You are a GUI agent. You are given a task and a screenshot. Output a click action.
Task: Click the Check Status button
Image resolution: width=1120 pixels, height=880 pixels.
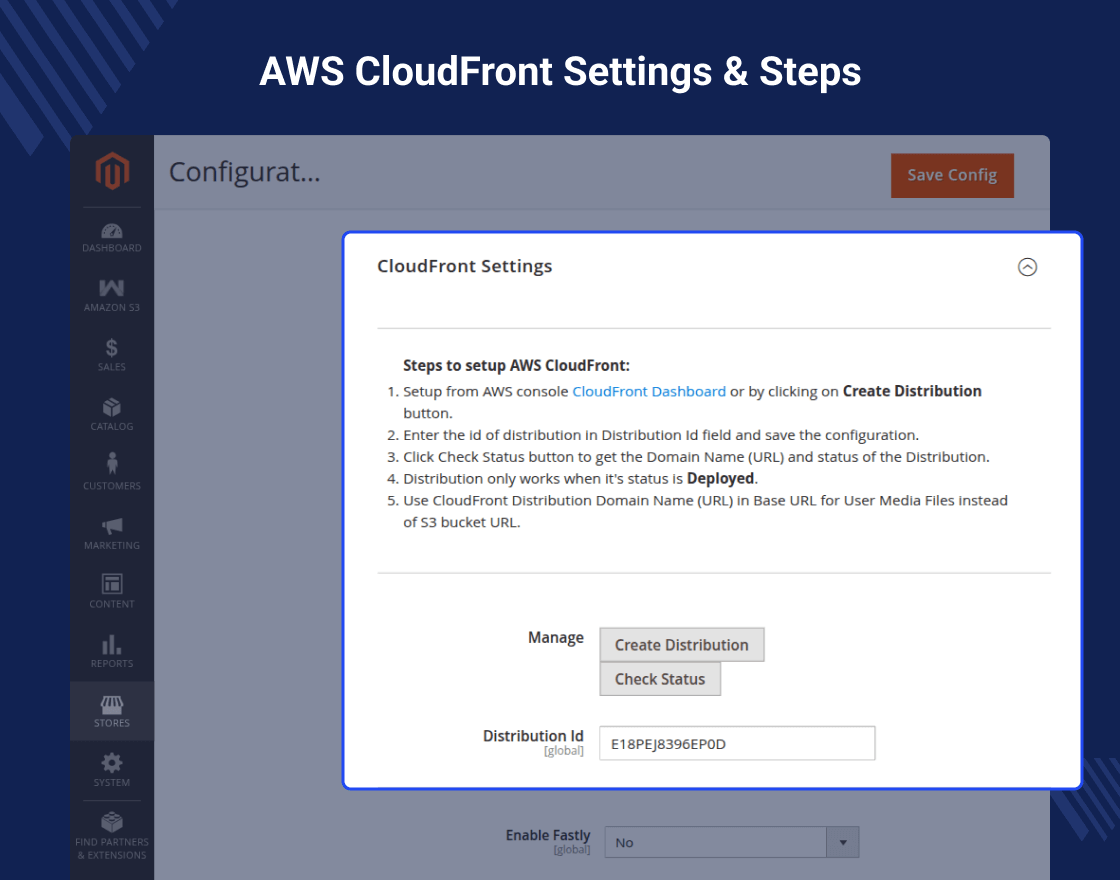point(660,679)
